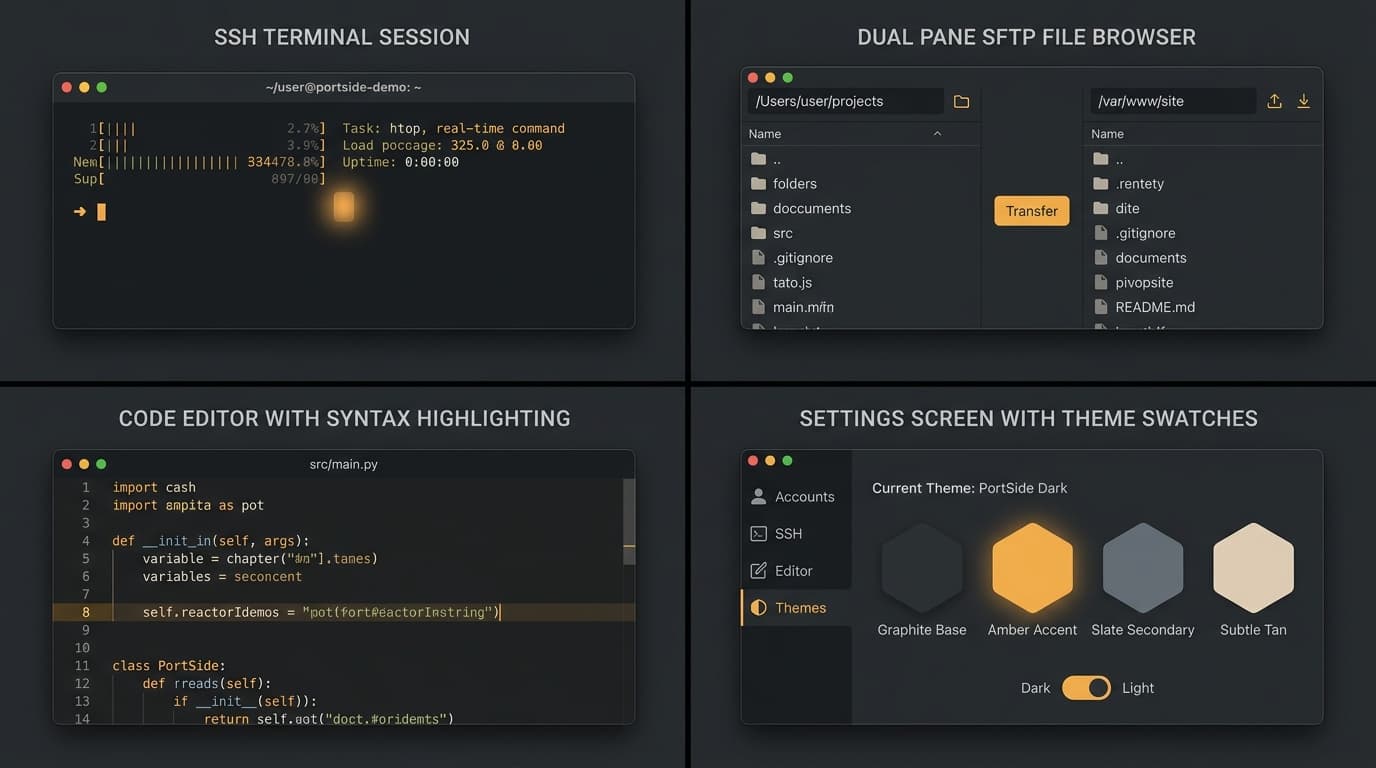The image size is (1376, 768).
Task: Click the download icon in the SFTP browser
Action: point(1303,101)
